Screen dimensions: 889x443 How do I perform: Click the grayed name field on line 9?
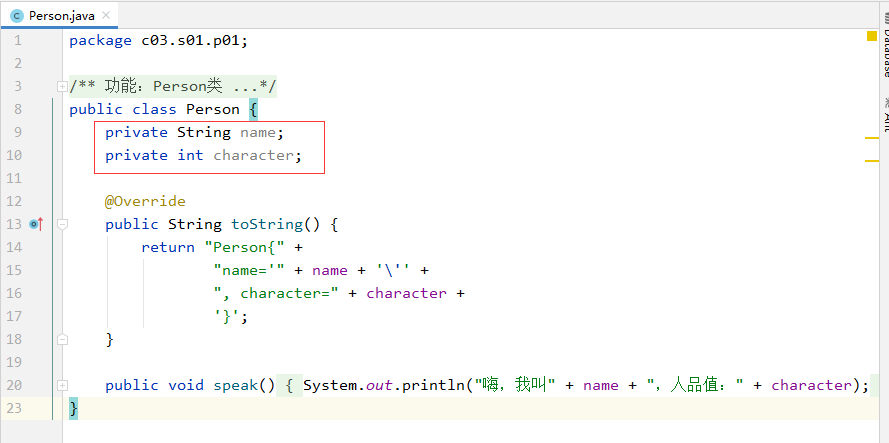(258, 133)
